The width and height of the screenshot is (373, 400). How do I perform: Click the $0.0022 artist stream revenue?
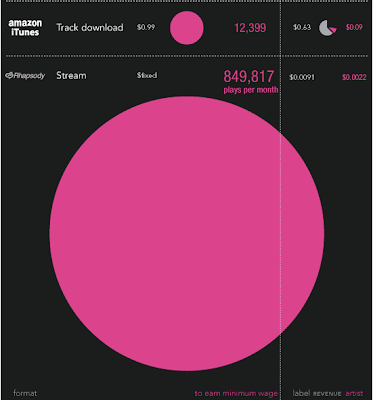coord(354,77)
